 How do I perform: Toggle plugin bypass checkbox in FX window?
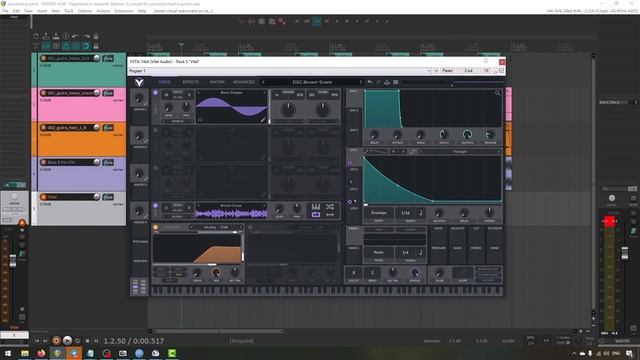coord(501,71)
